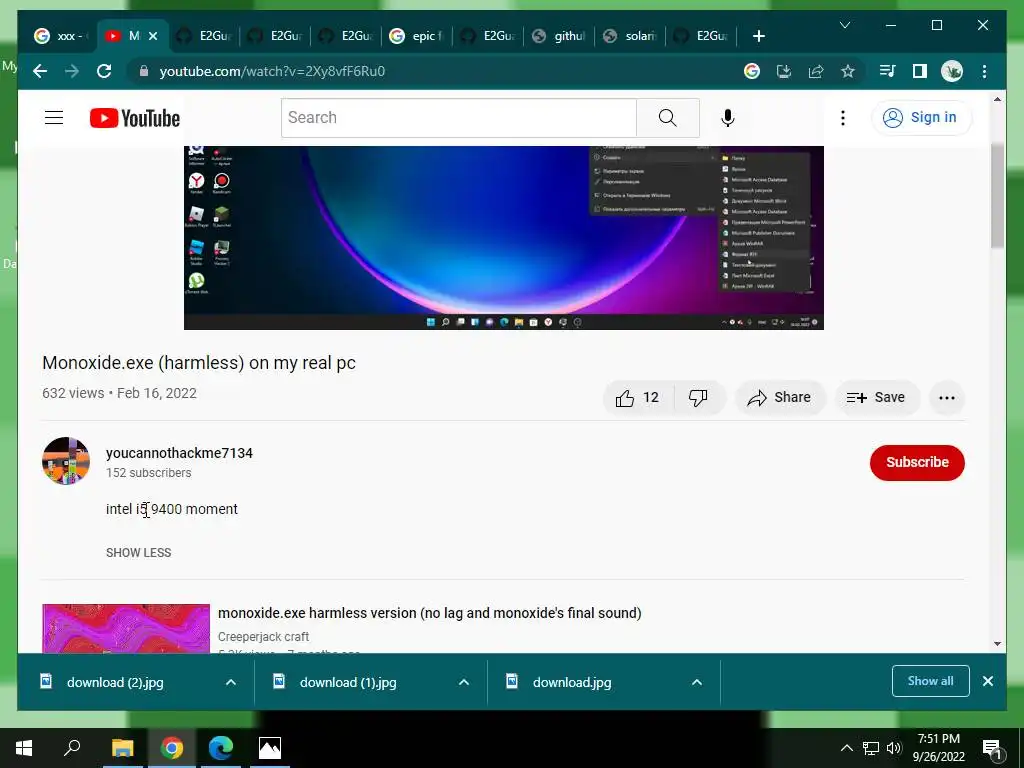Search with voice microphone icon
The height and width of the screenshot is (768, 1024).
click(x=728, y=118)
